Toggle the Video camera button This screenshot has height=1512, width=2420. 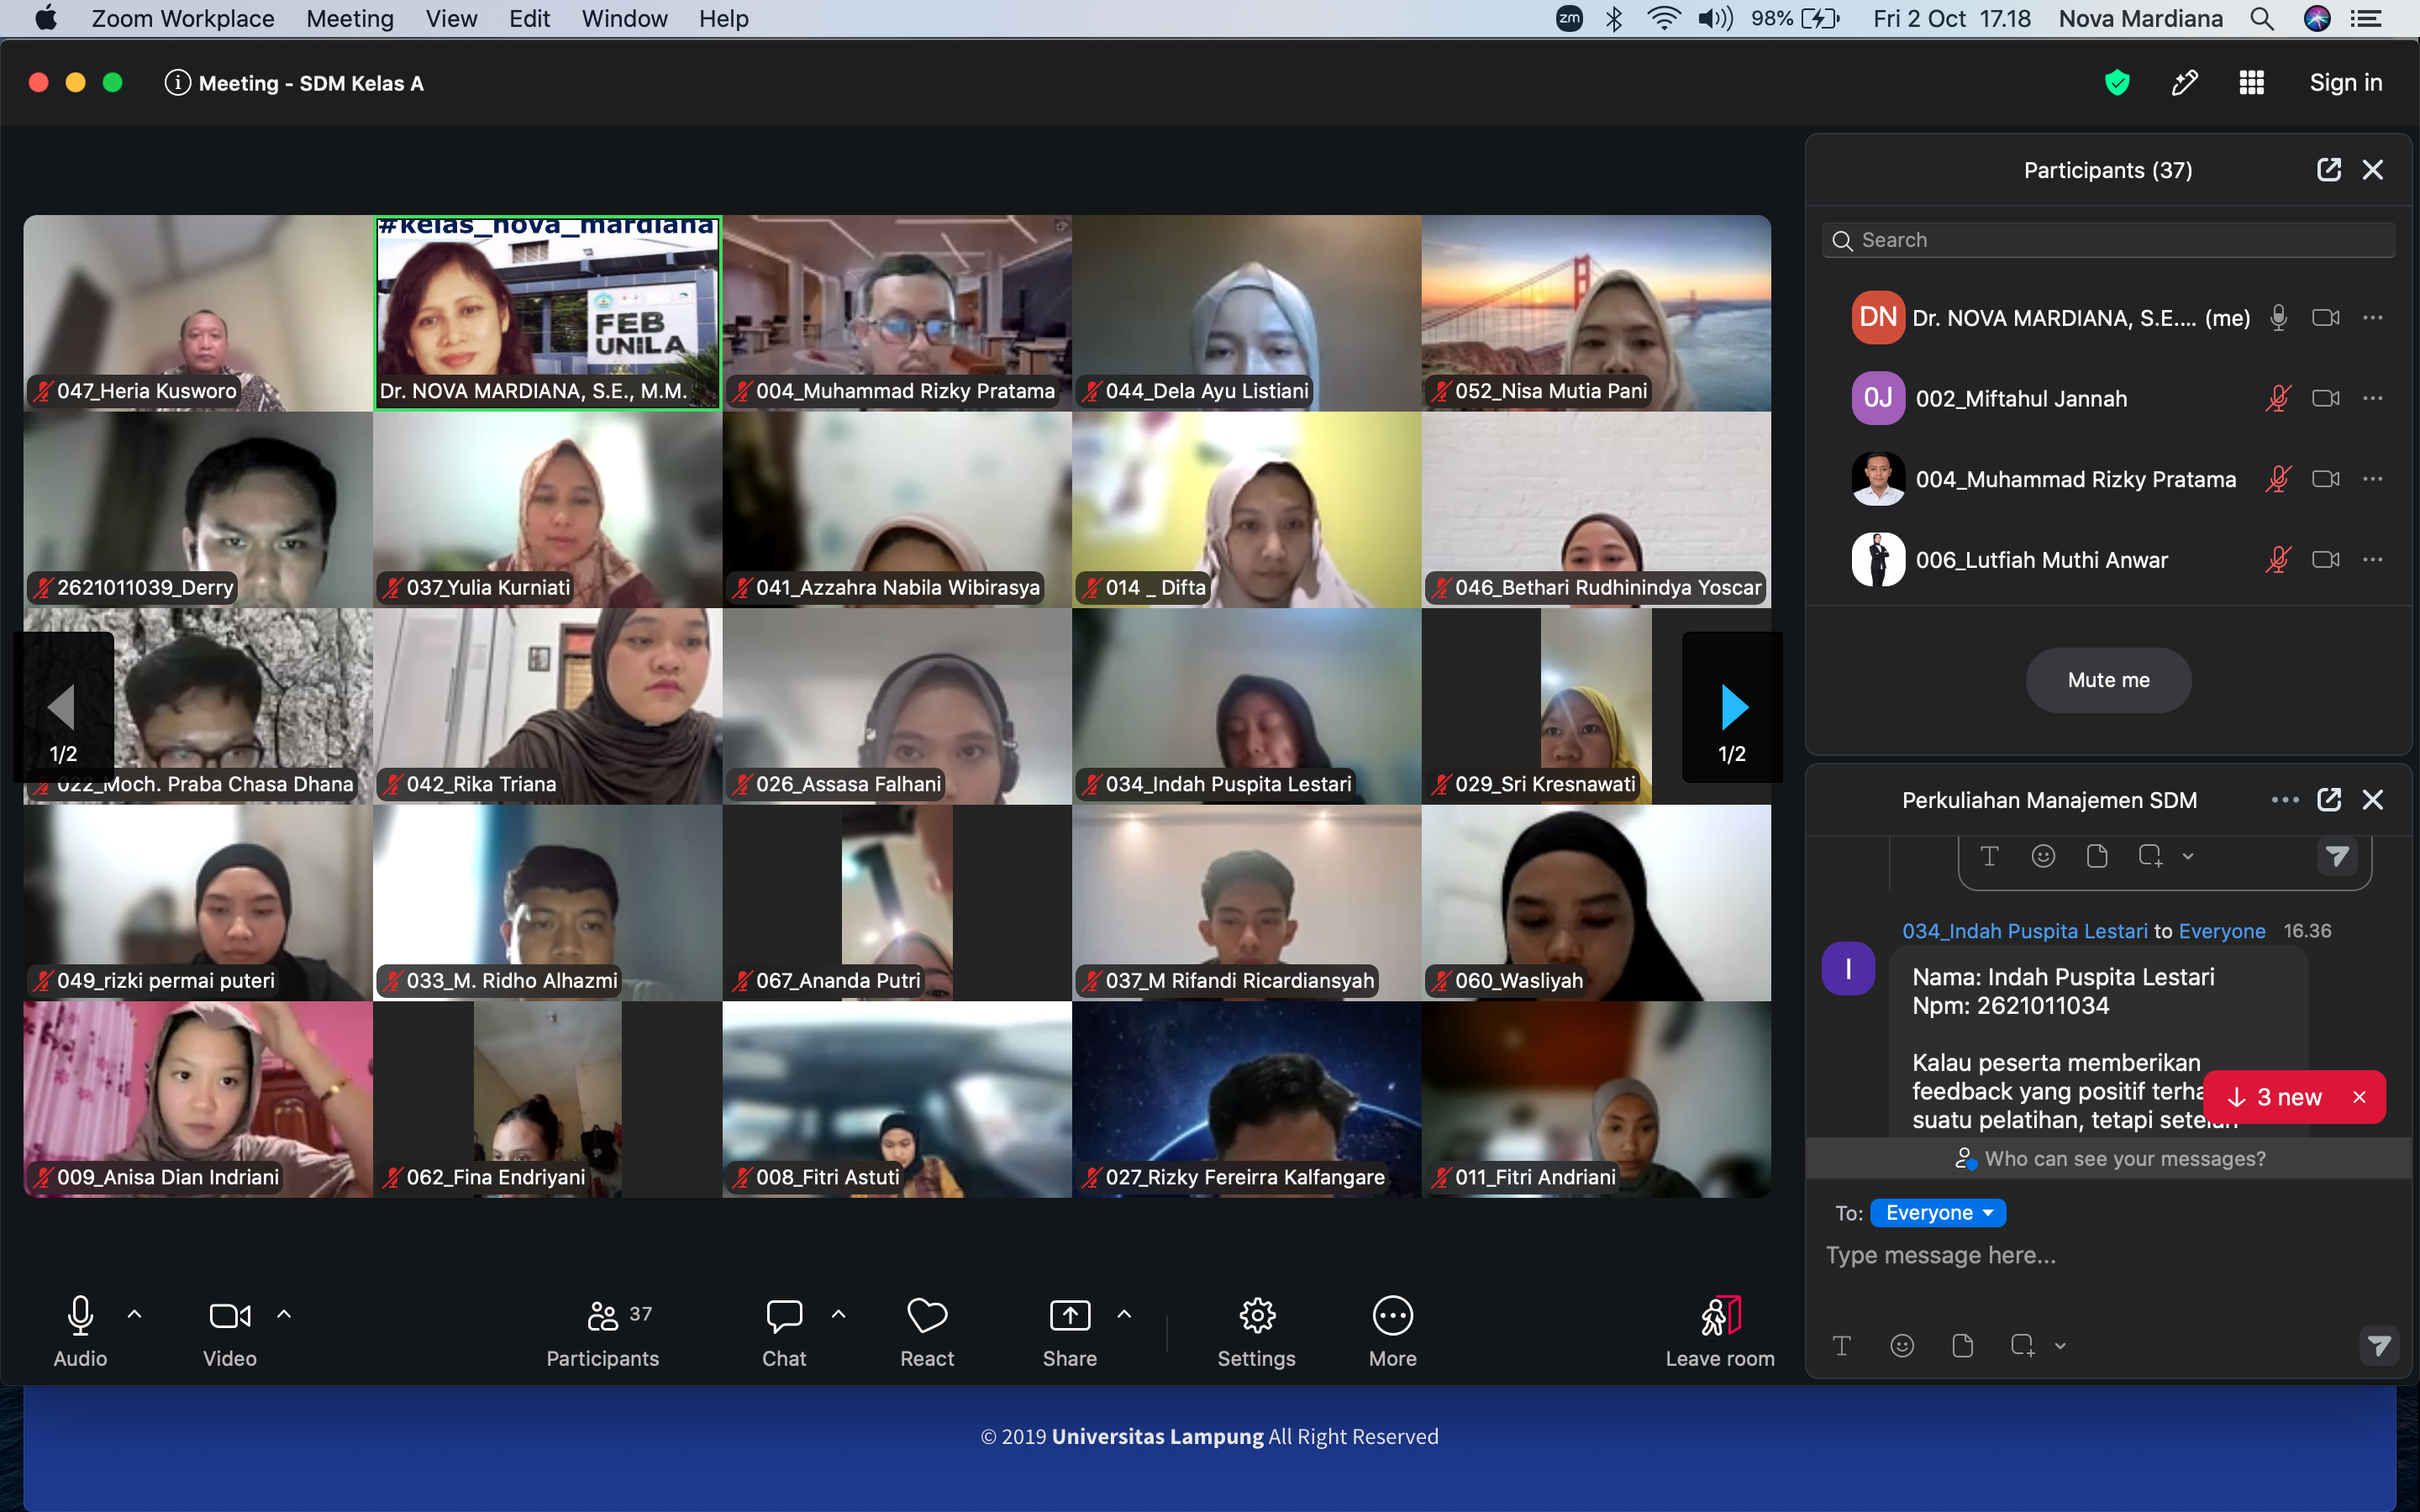pos(230,1316)
